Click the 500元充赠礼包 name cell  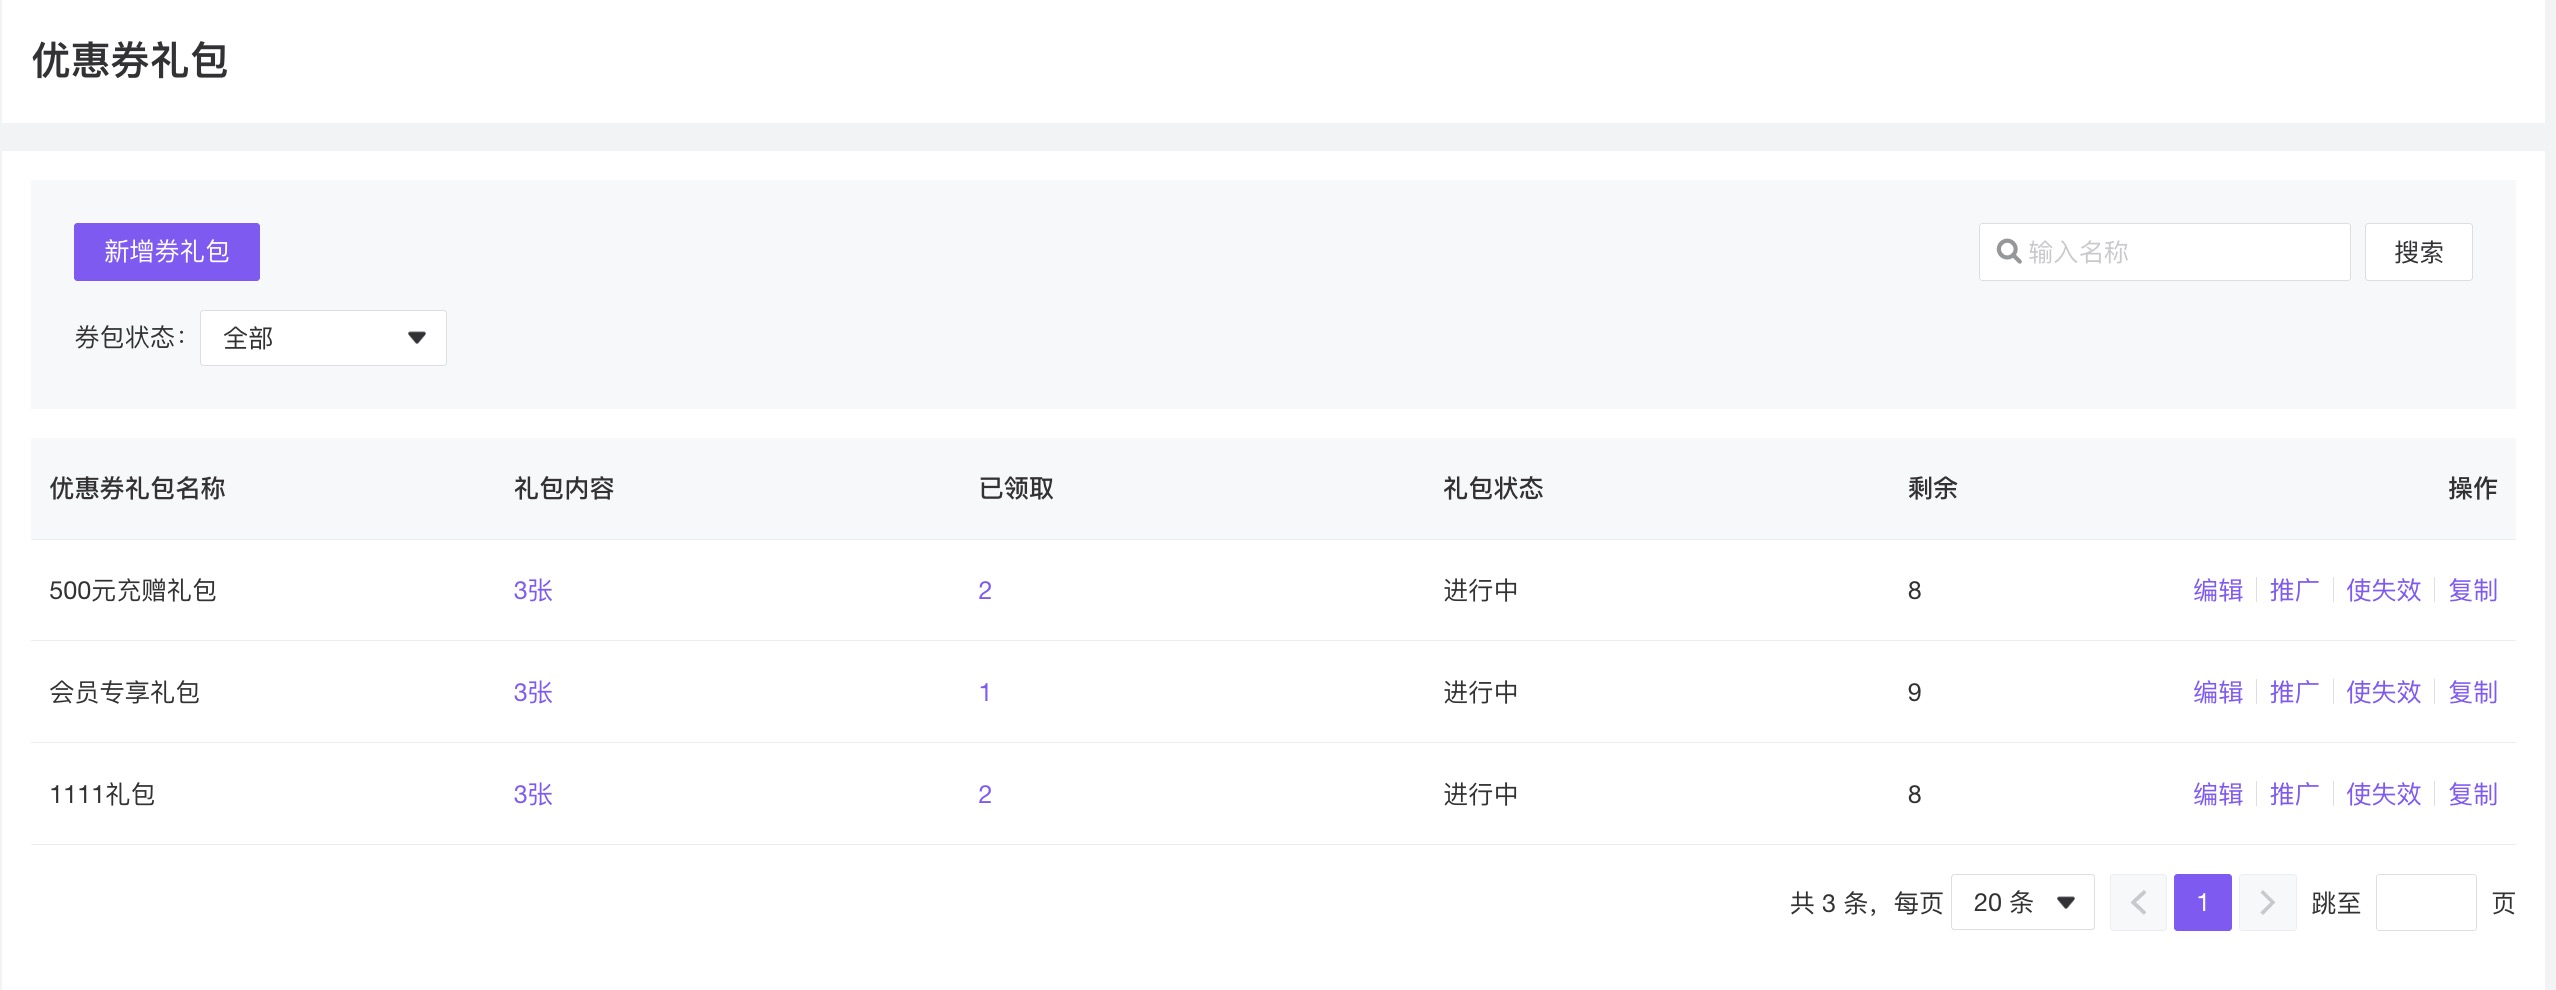[x=133, y=591]
